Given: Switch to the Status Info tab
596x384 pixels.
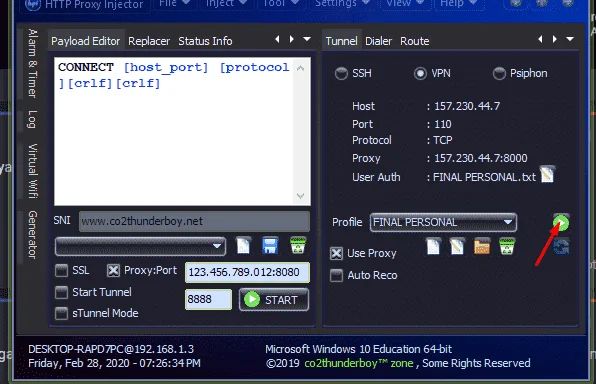Looking at the screenshot, I should click(x=205, y=41).
